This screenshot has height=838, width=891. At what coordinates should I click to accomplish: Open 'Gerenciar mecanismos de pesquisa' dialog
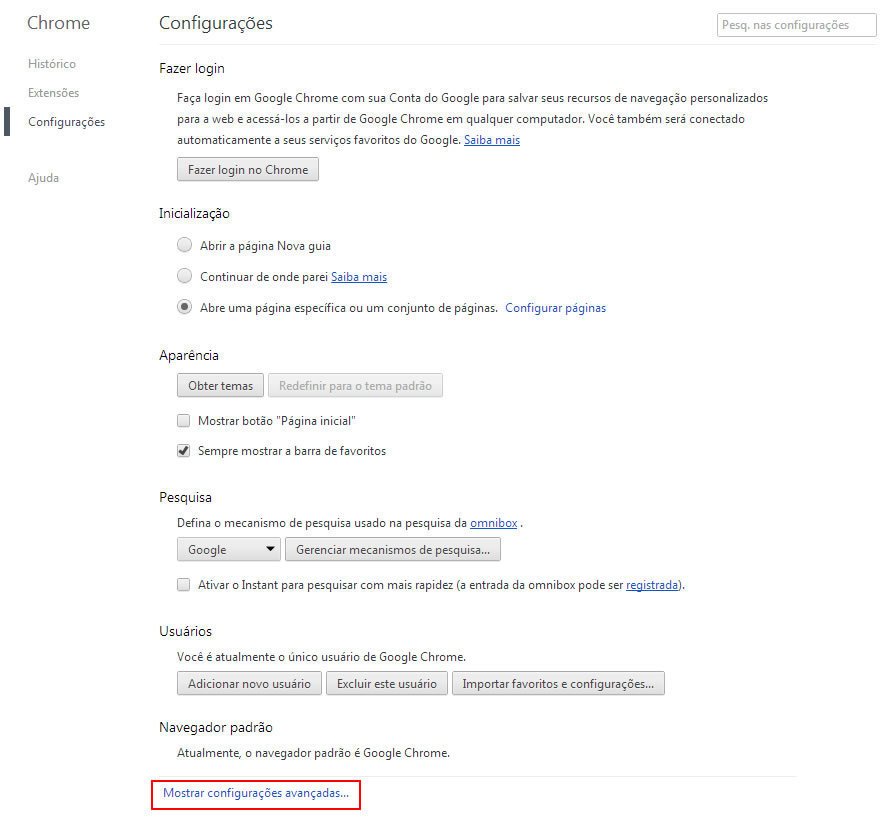click(x=393, y=549)
